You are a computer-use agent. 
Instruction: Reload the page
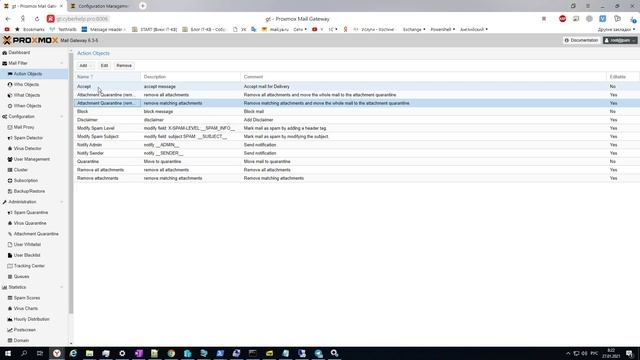(37, 19)
